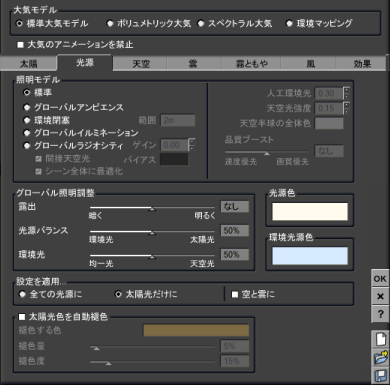
Task: Select the 環境マッピング radio button
Action: click(289, 23)
